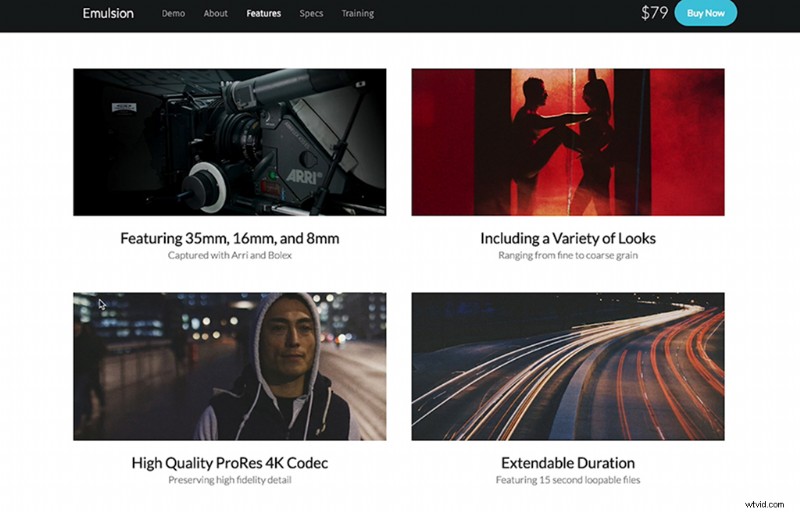Viewport: 800px width, 512px height.
Task: Click text Captured with Arri and Bolex
Action: (x=230, y=255)
